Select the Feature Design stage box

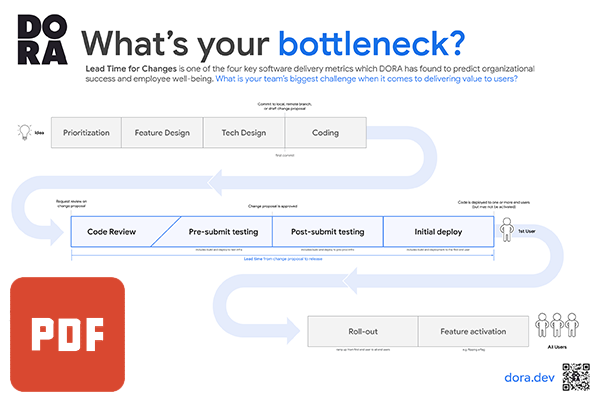[162, 132]
